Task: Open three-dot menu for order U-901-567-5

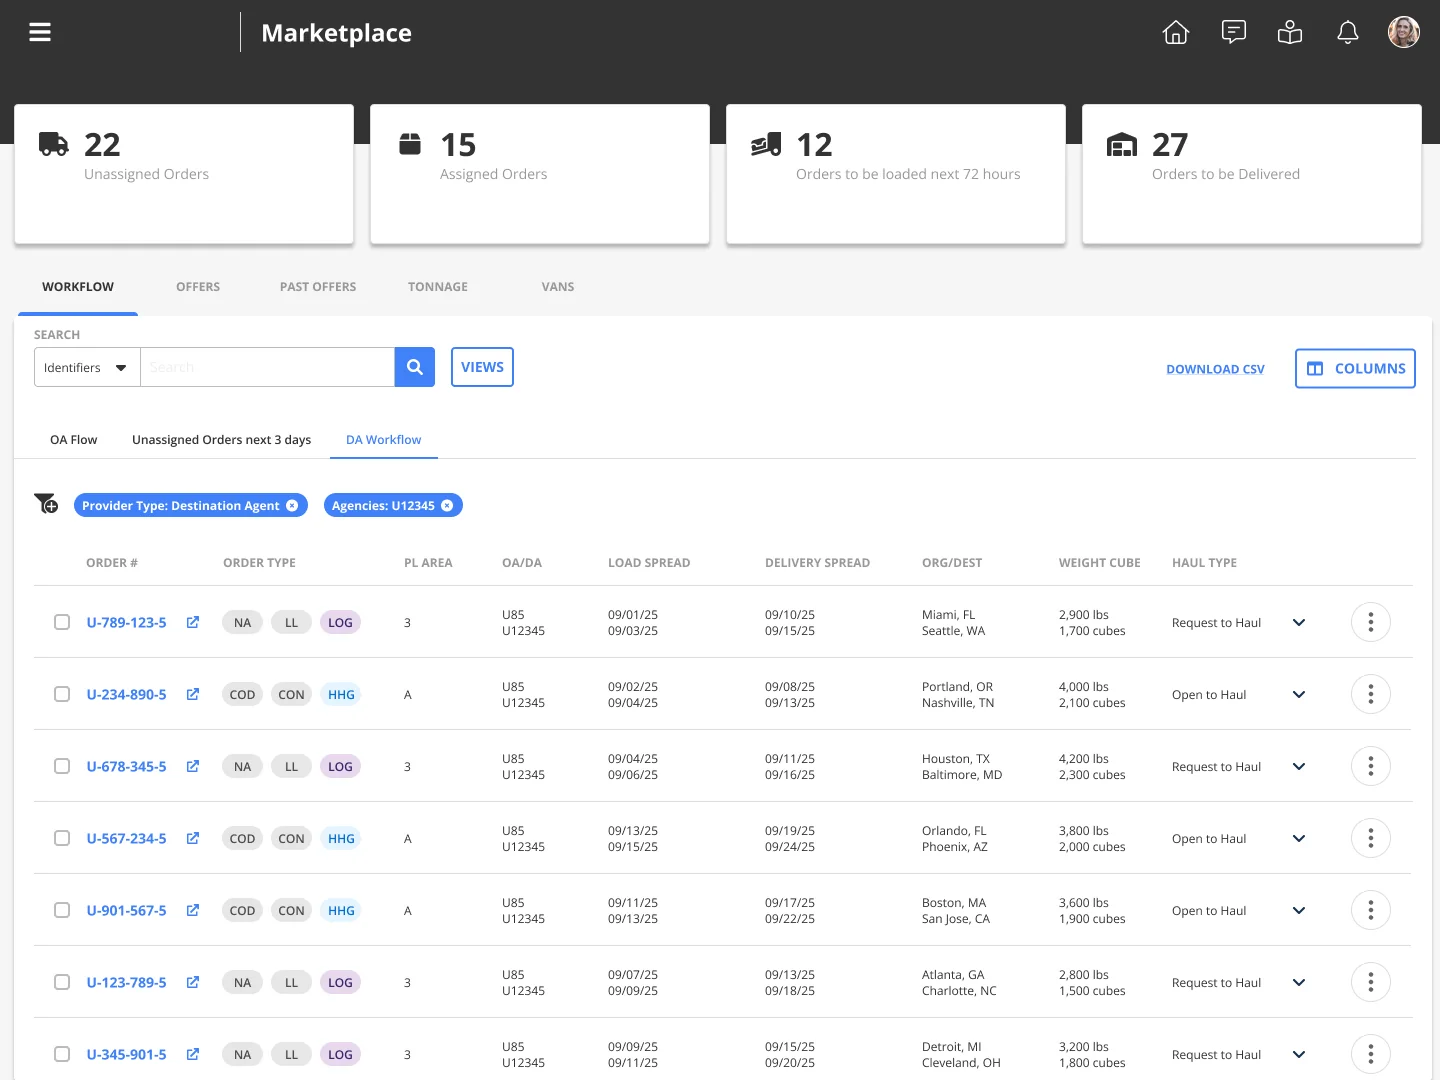Action: (x=1371, y=910)
